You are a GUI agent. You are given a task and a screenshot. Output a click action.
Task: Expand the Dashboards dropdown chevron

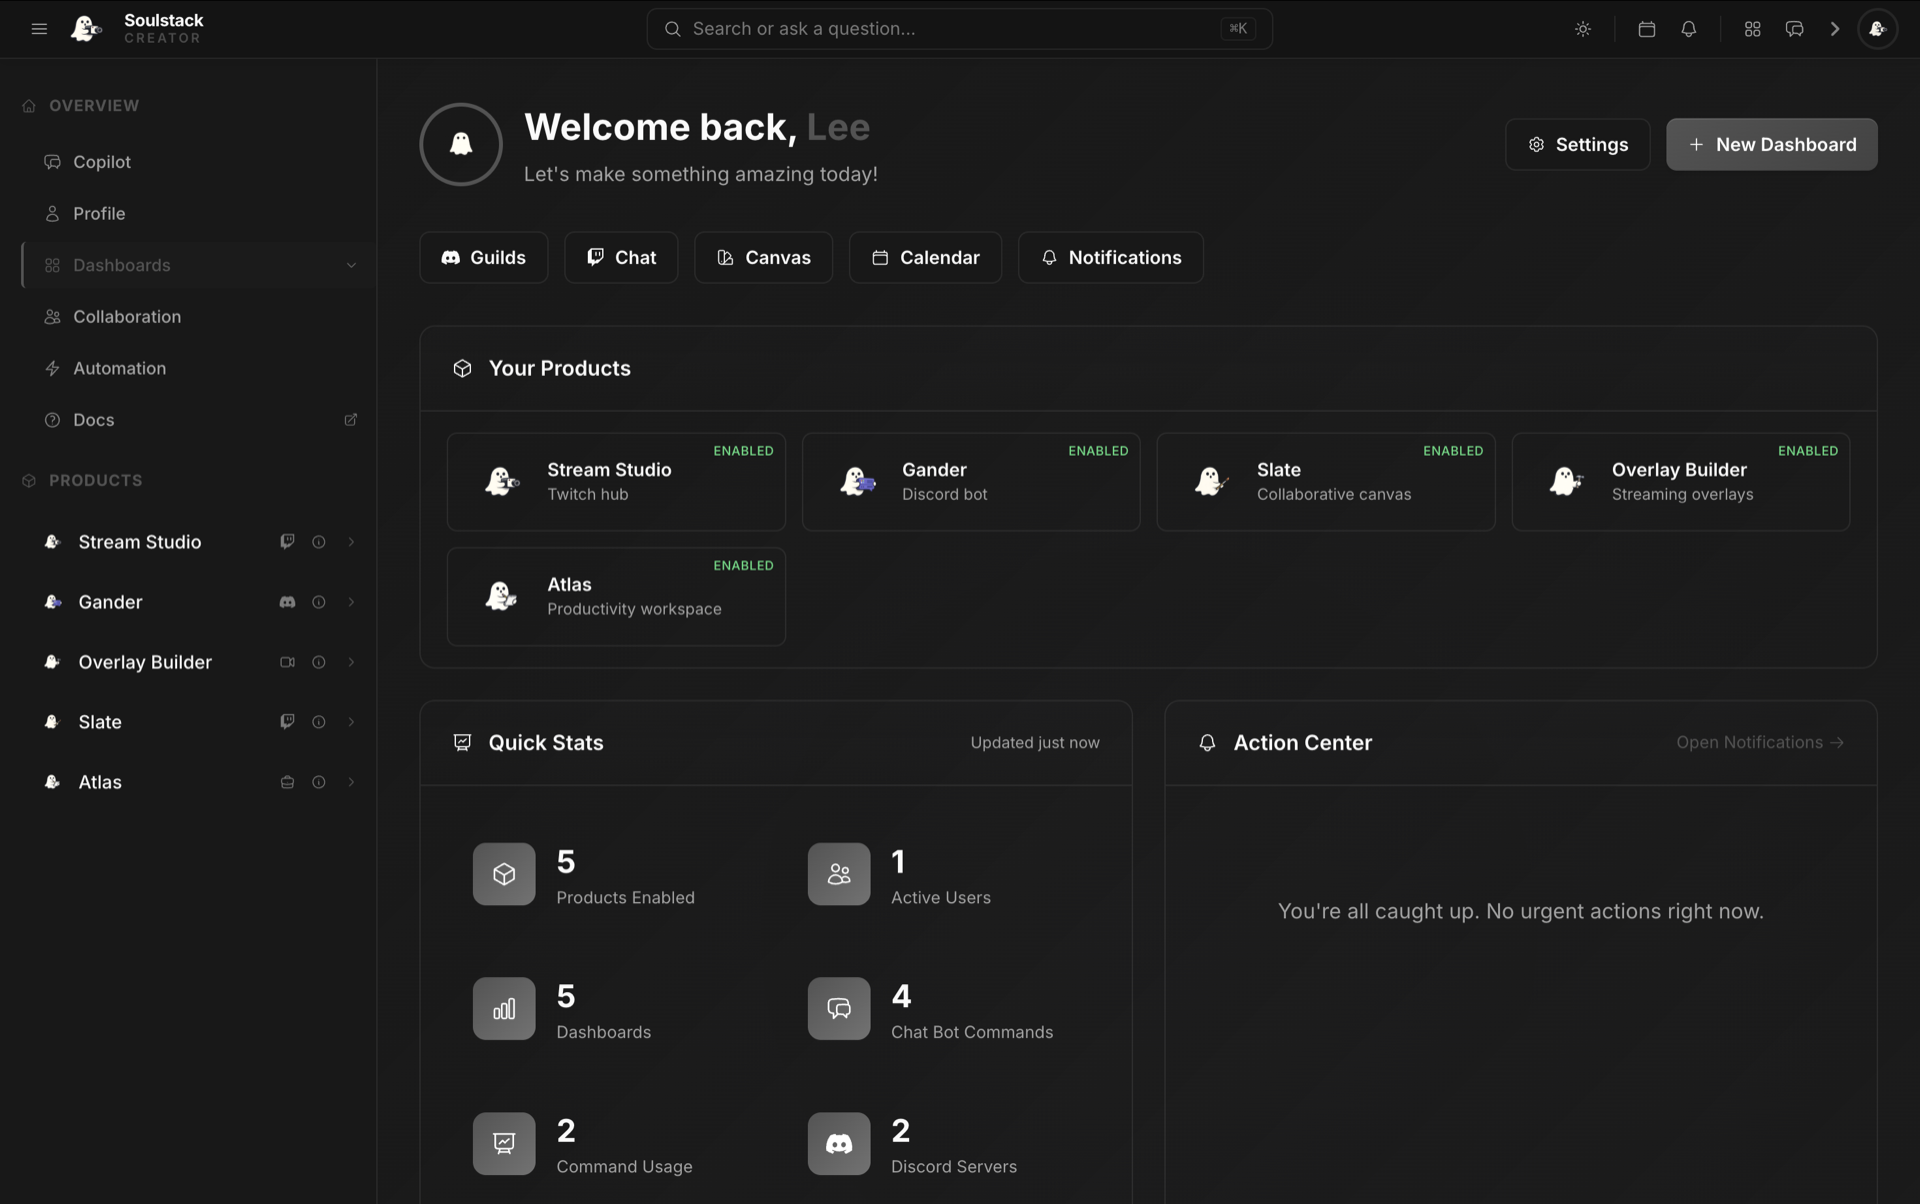(x=351, y=265)
